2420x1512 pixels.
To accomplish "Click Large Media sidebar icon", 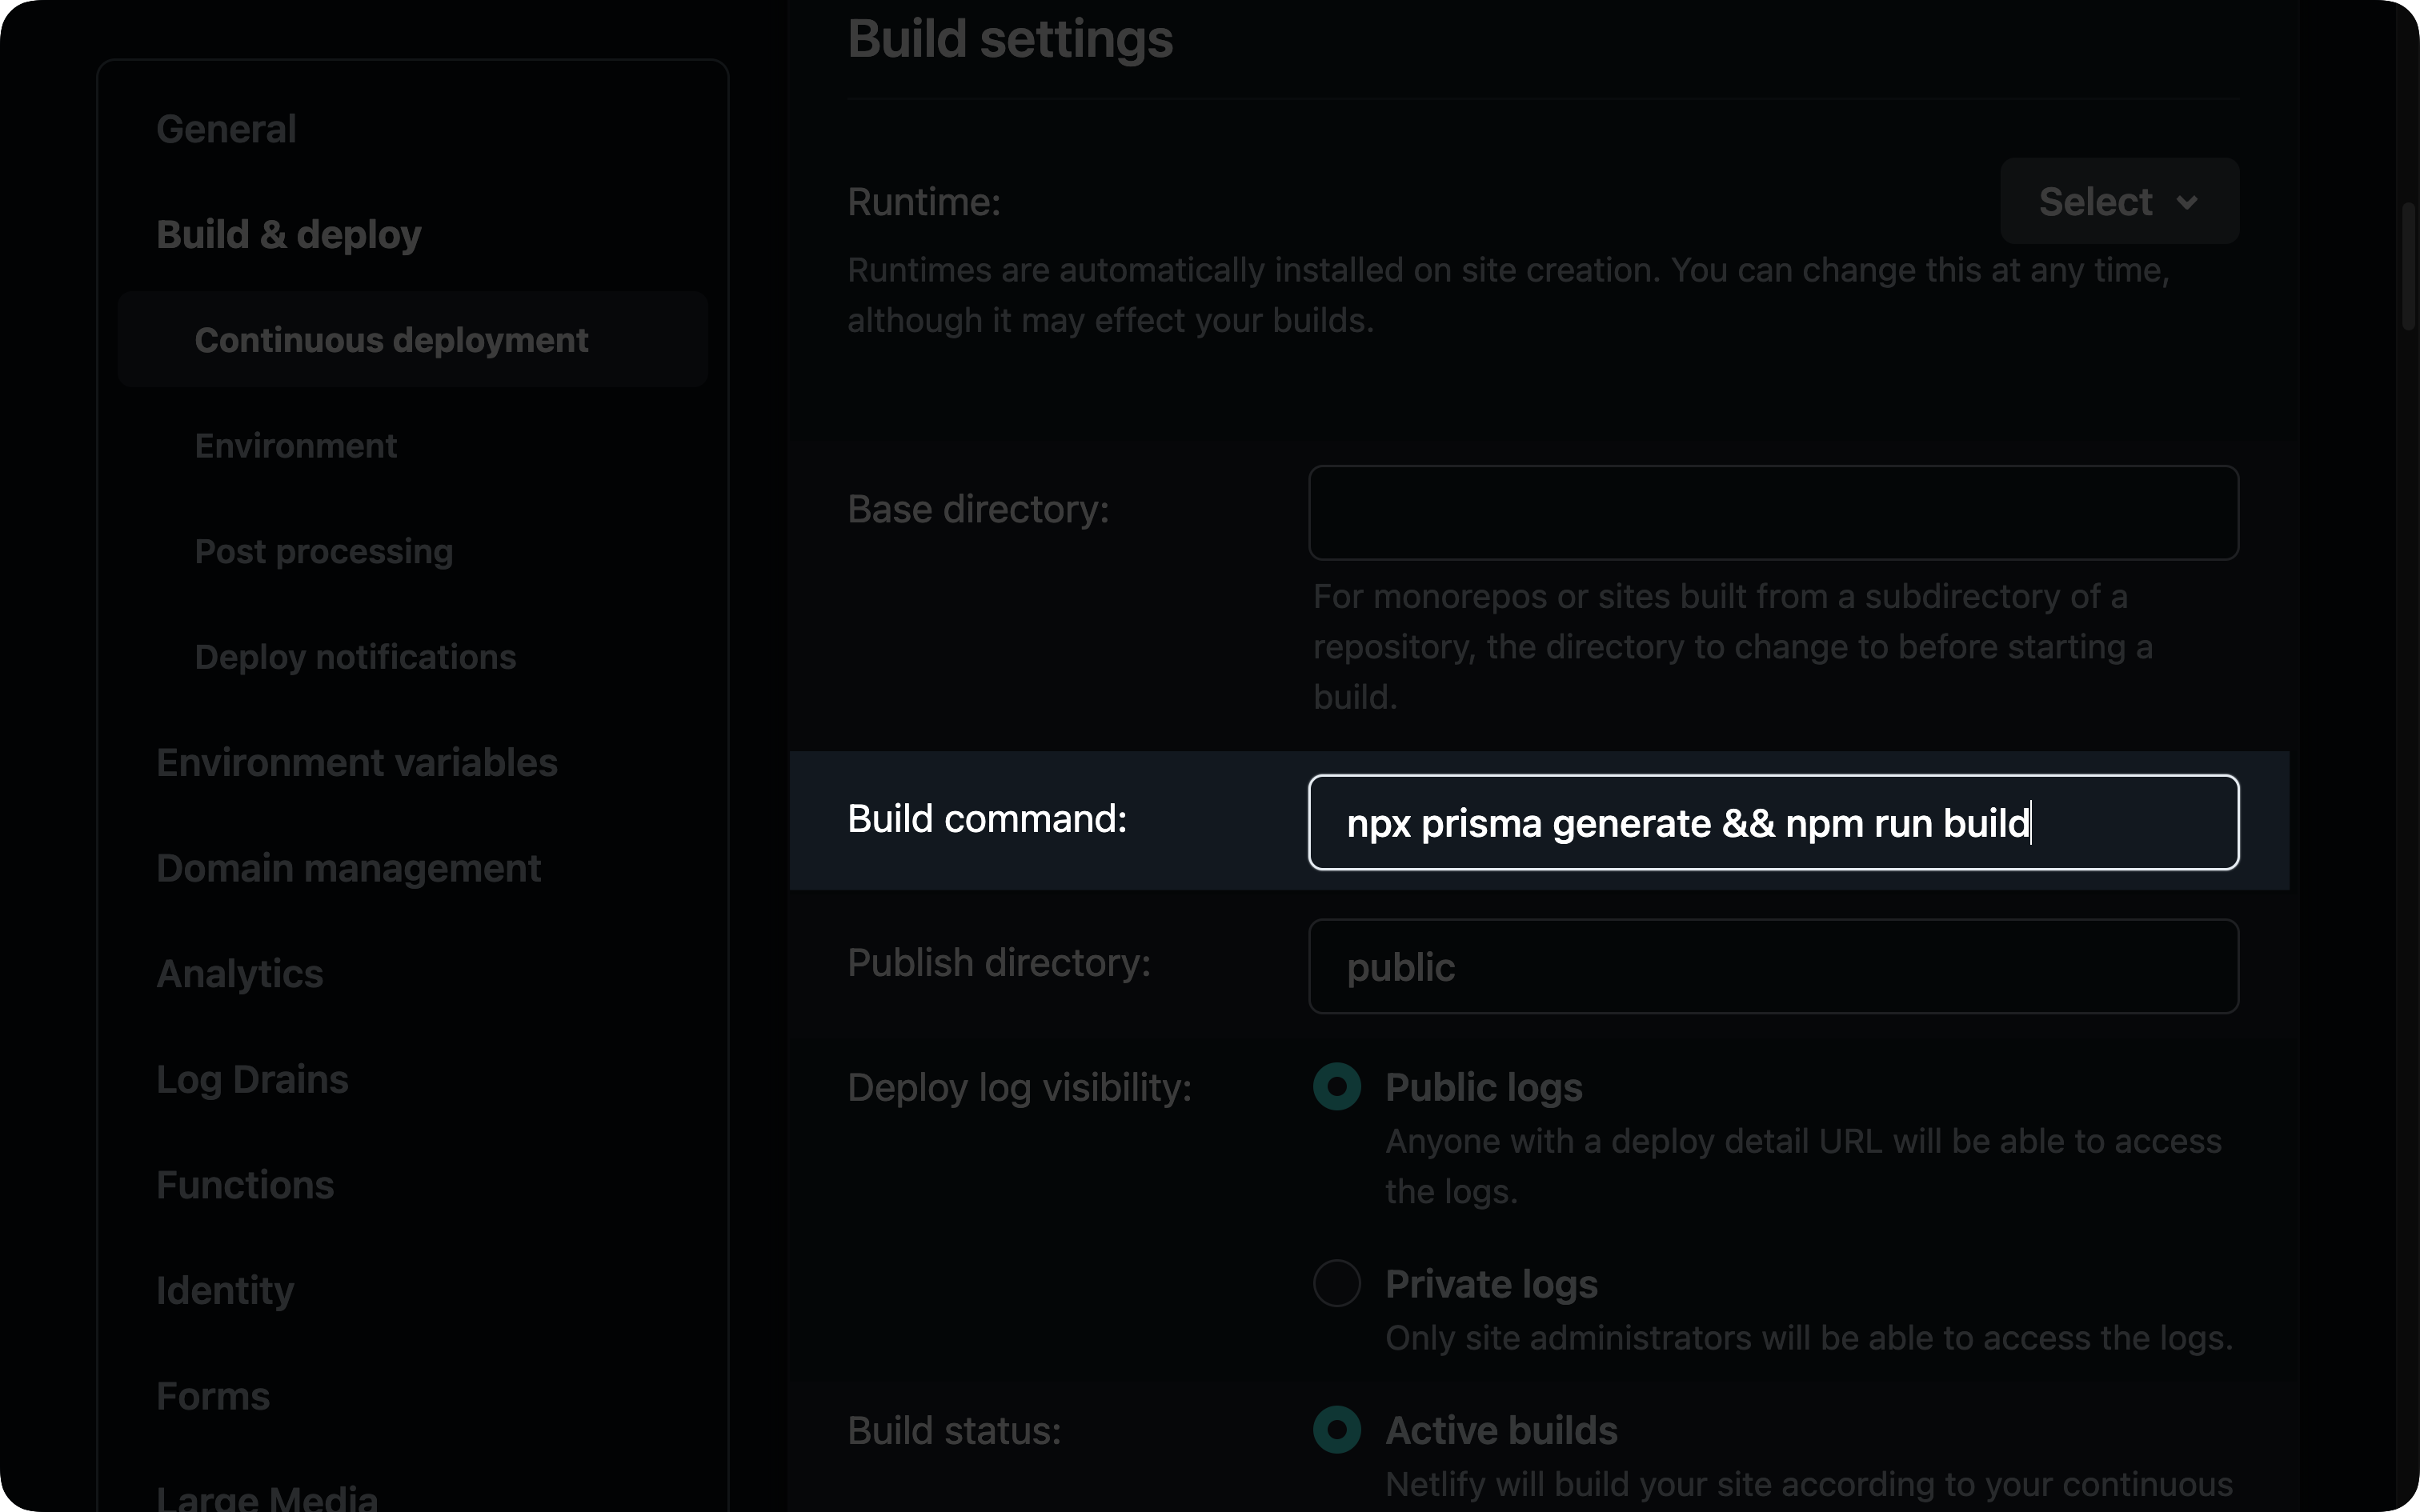I will pos(265,1494).
